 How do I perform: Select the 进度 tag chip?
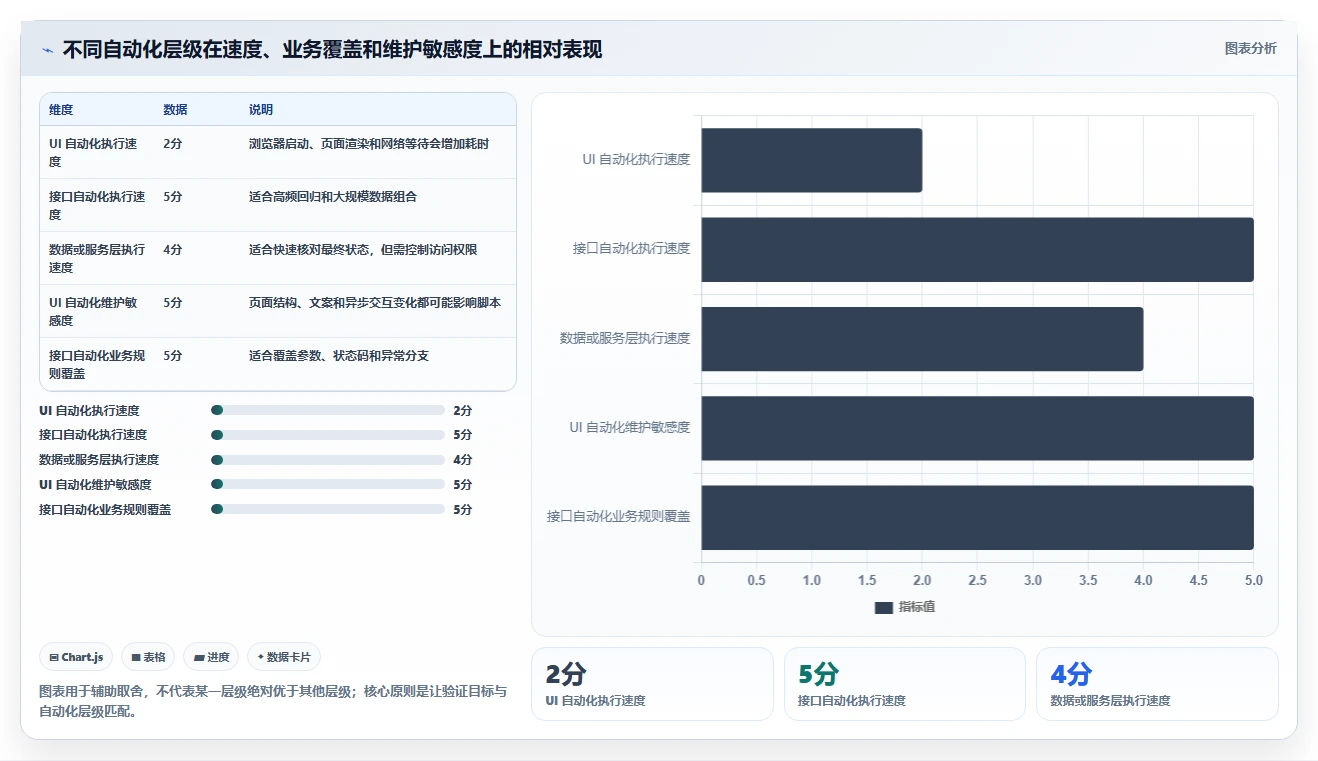212,657
